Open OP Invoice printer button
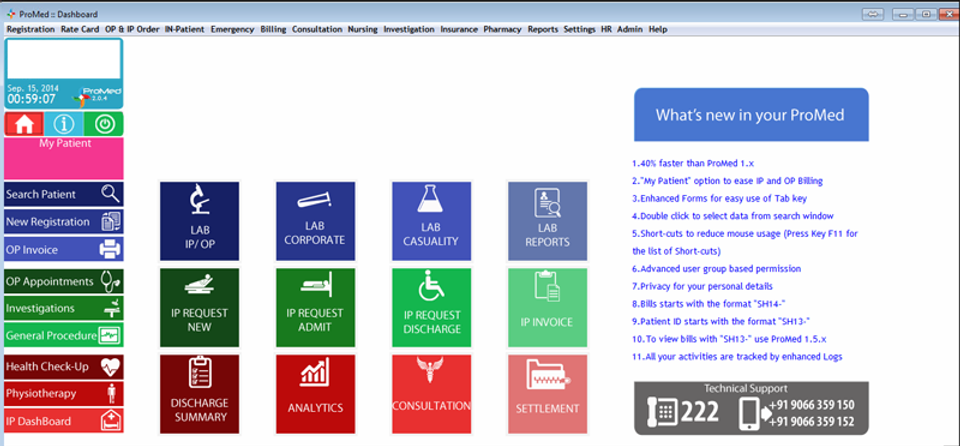This screenshot has width=960, height=446. [x=64, y=249]
